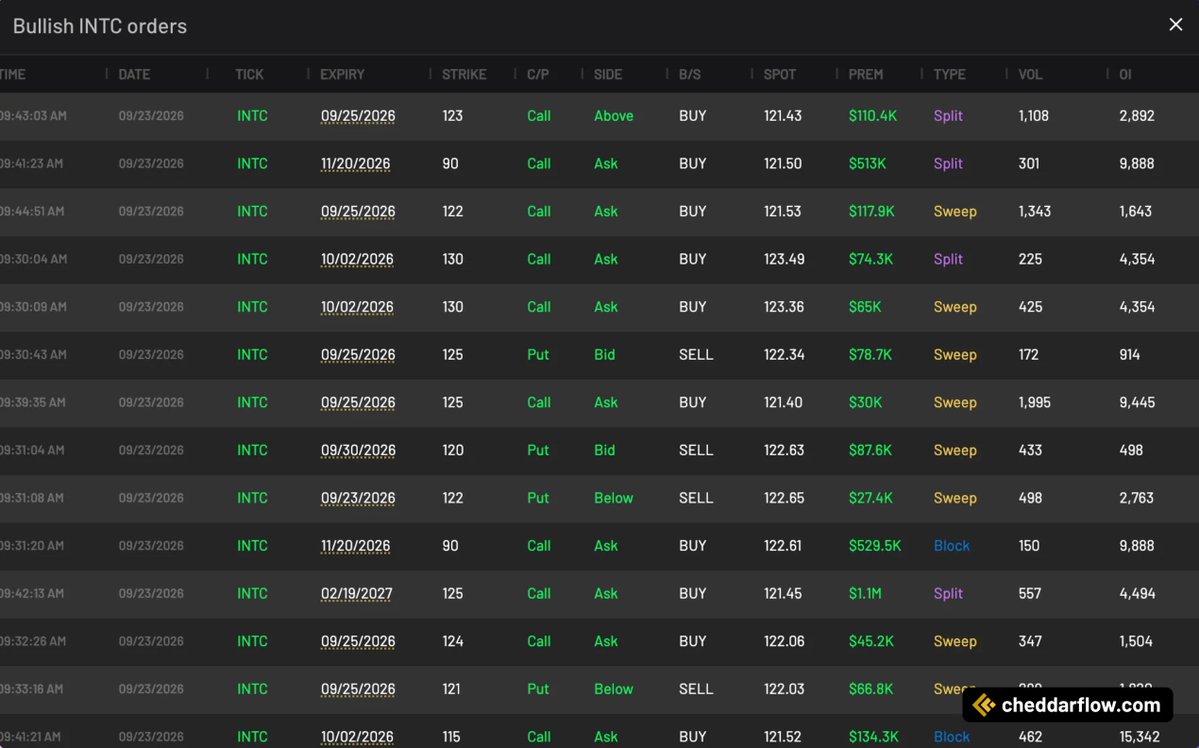
Task: Select the $1.1M premium value
Action: (865, 594)
